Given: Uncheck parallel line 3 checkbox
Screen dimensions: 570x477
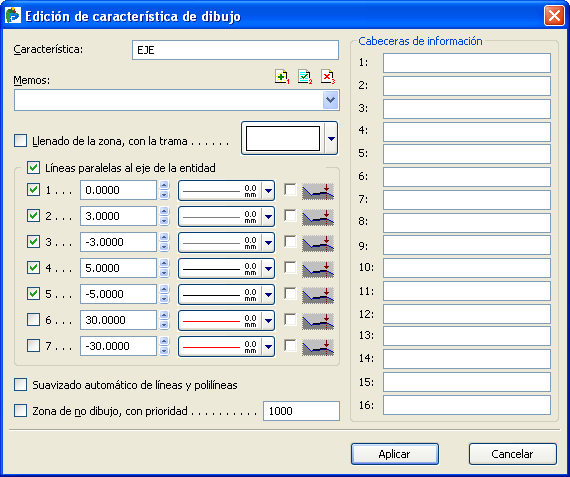Looking at the screenshot, I should (x=33, y=241).
